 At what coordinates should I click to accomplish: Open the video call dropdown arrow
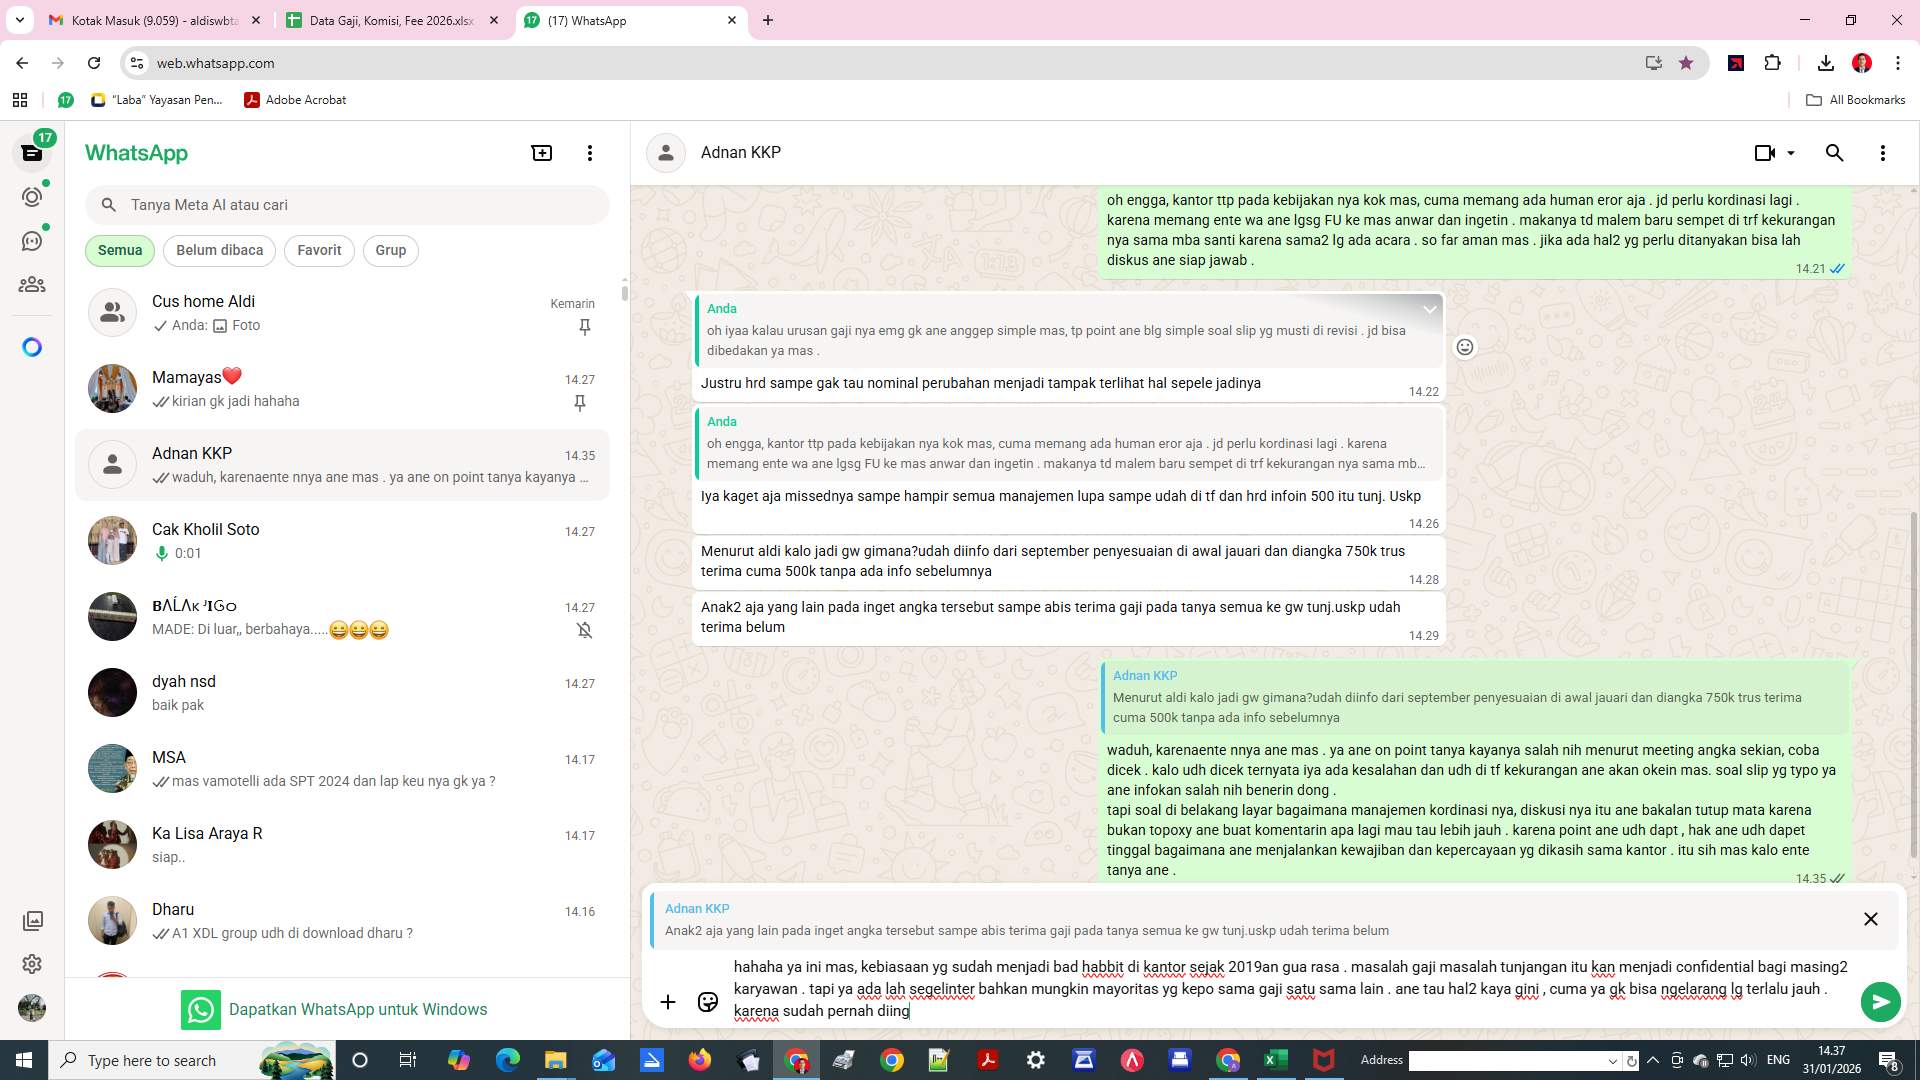(1790, 152)
